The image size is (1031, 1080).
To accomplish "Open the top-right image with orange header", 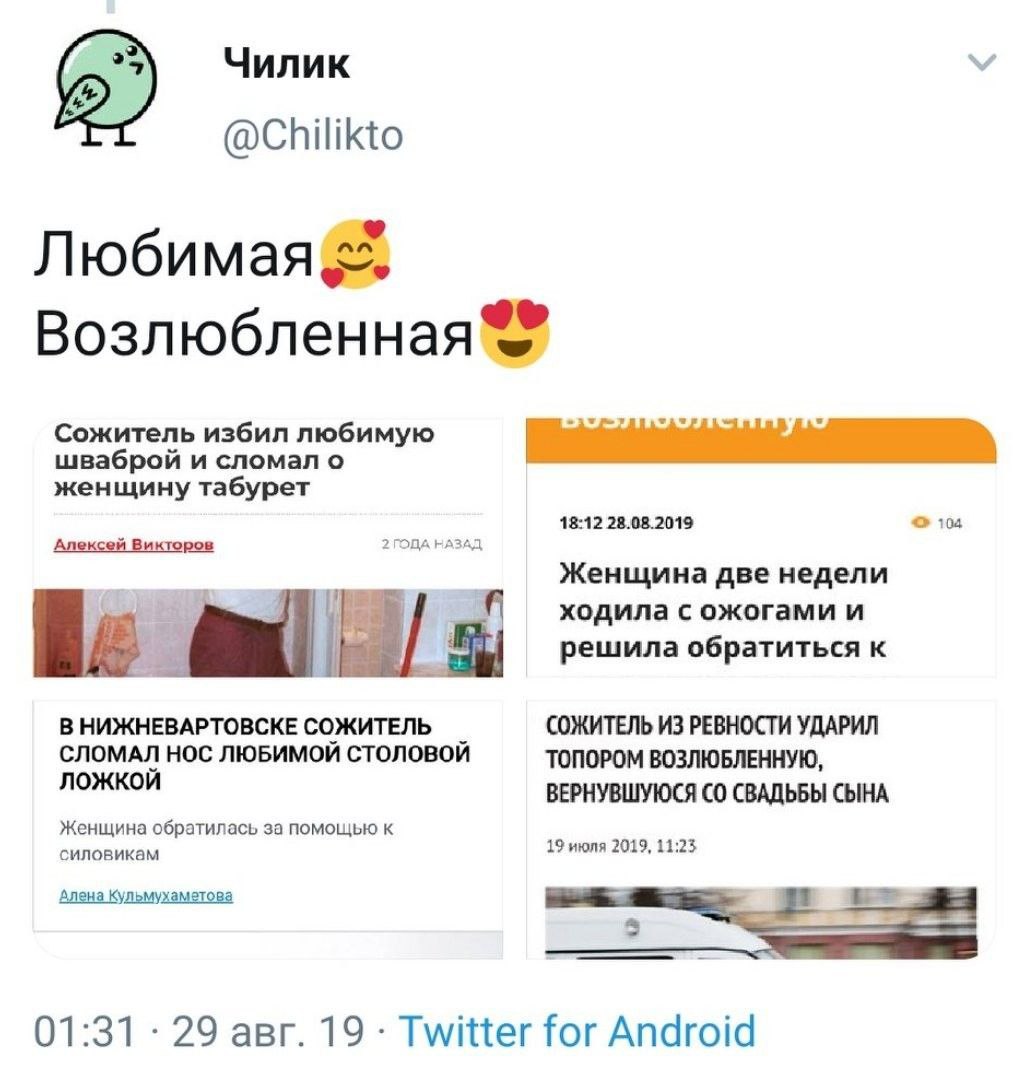I will tap(761, 548).
